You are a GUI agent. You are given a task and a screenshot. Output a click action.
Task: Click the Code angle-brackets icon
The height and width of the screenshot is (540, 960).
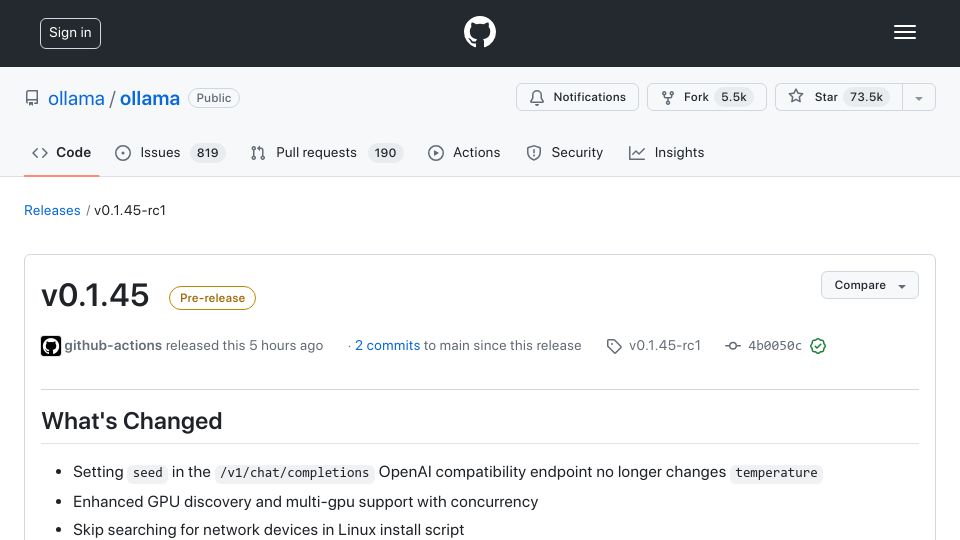[x=40, y=152]
